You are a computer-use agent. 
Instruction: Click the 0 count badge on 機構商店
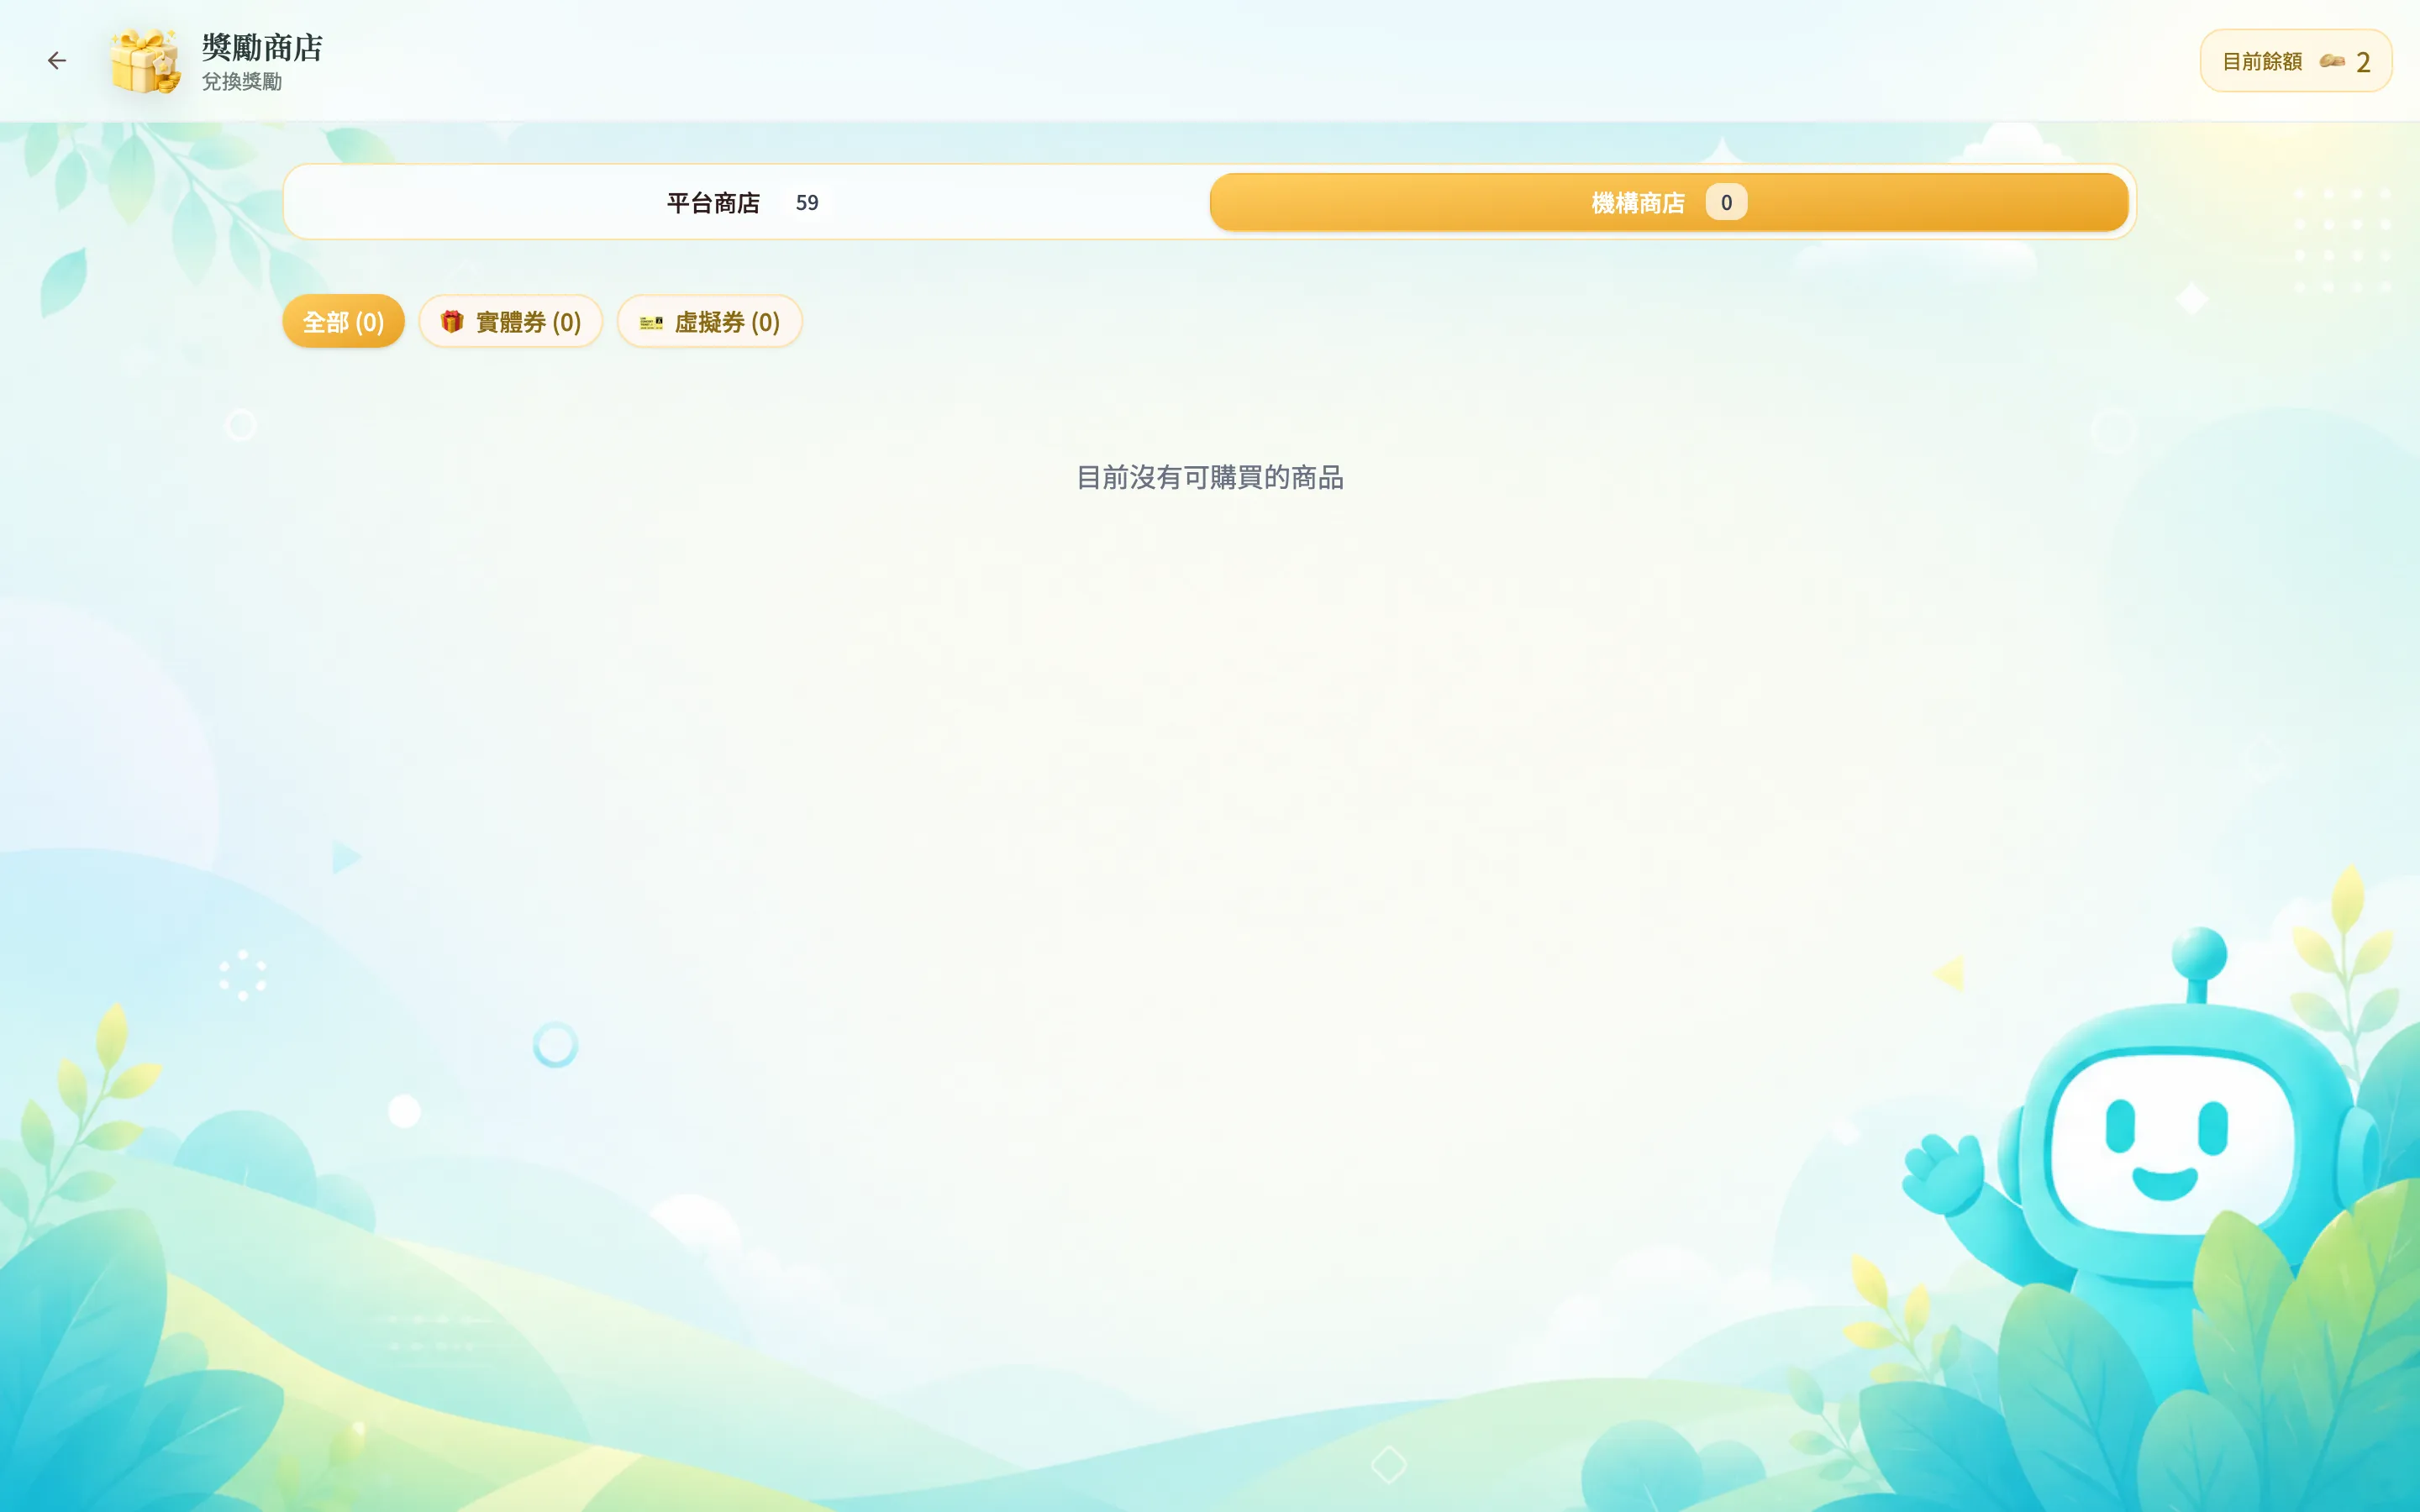[x=1726, y=202]
